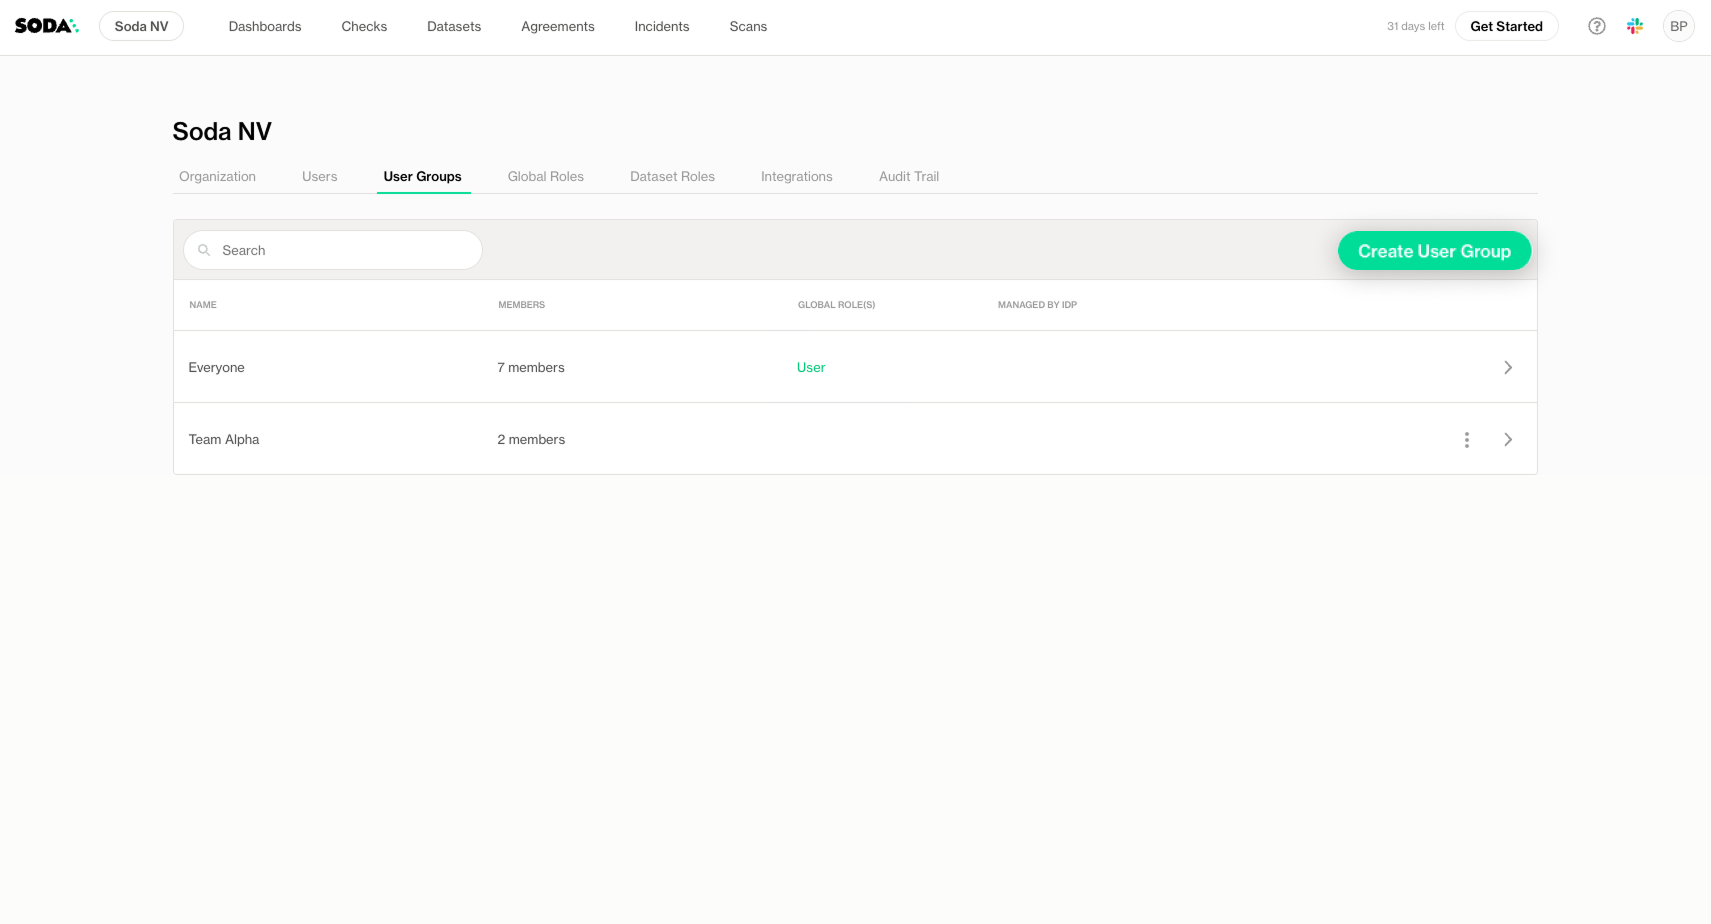The width and height of the screenshot is (1711, 924).
Task: Open Dashboards from the top navigation
Action: point(264,26)
